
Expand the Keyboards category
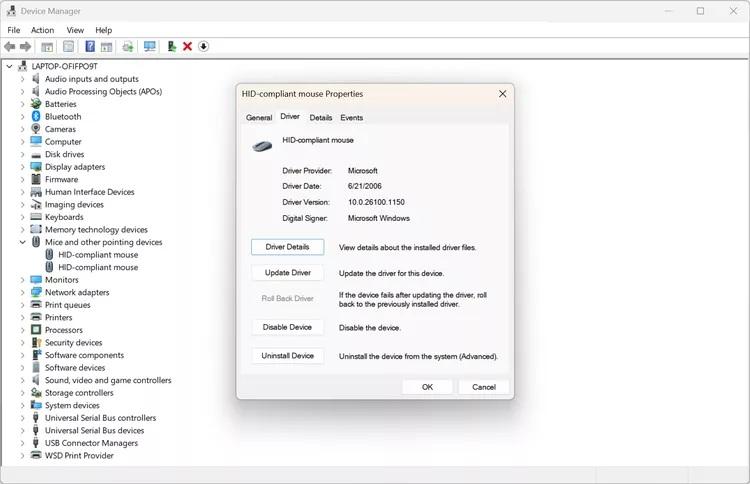click(23, 217)
